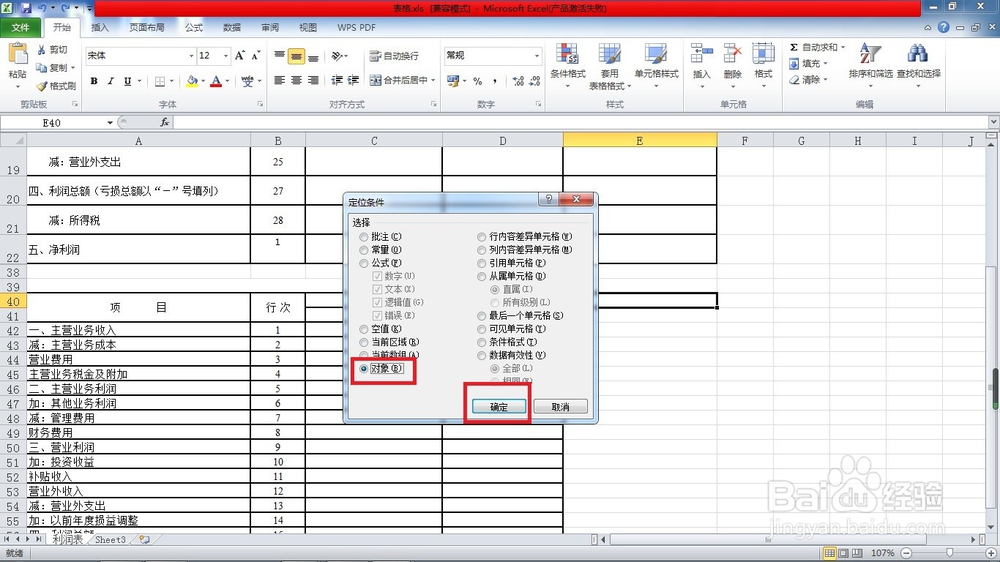Apply the Fill Color bucket

pos(191,81)
